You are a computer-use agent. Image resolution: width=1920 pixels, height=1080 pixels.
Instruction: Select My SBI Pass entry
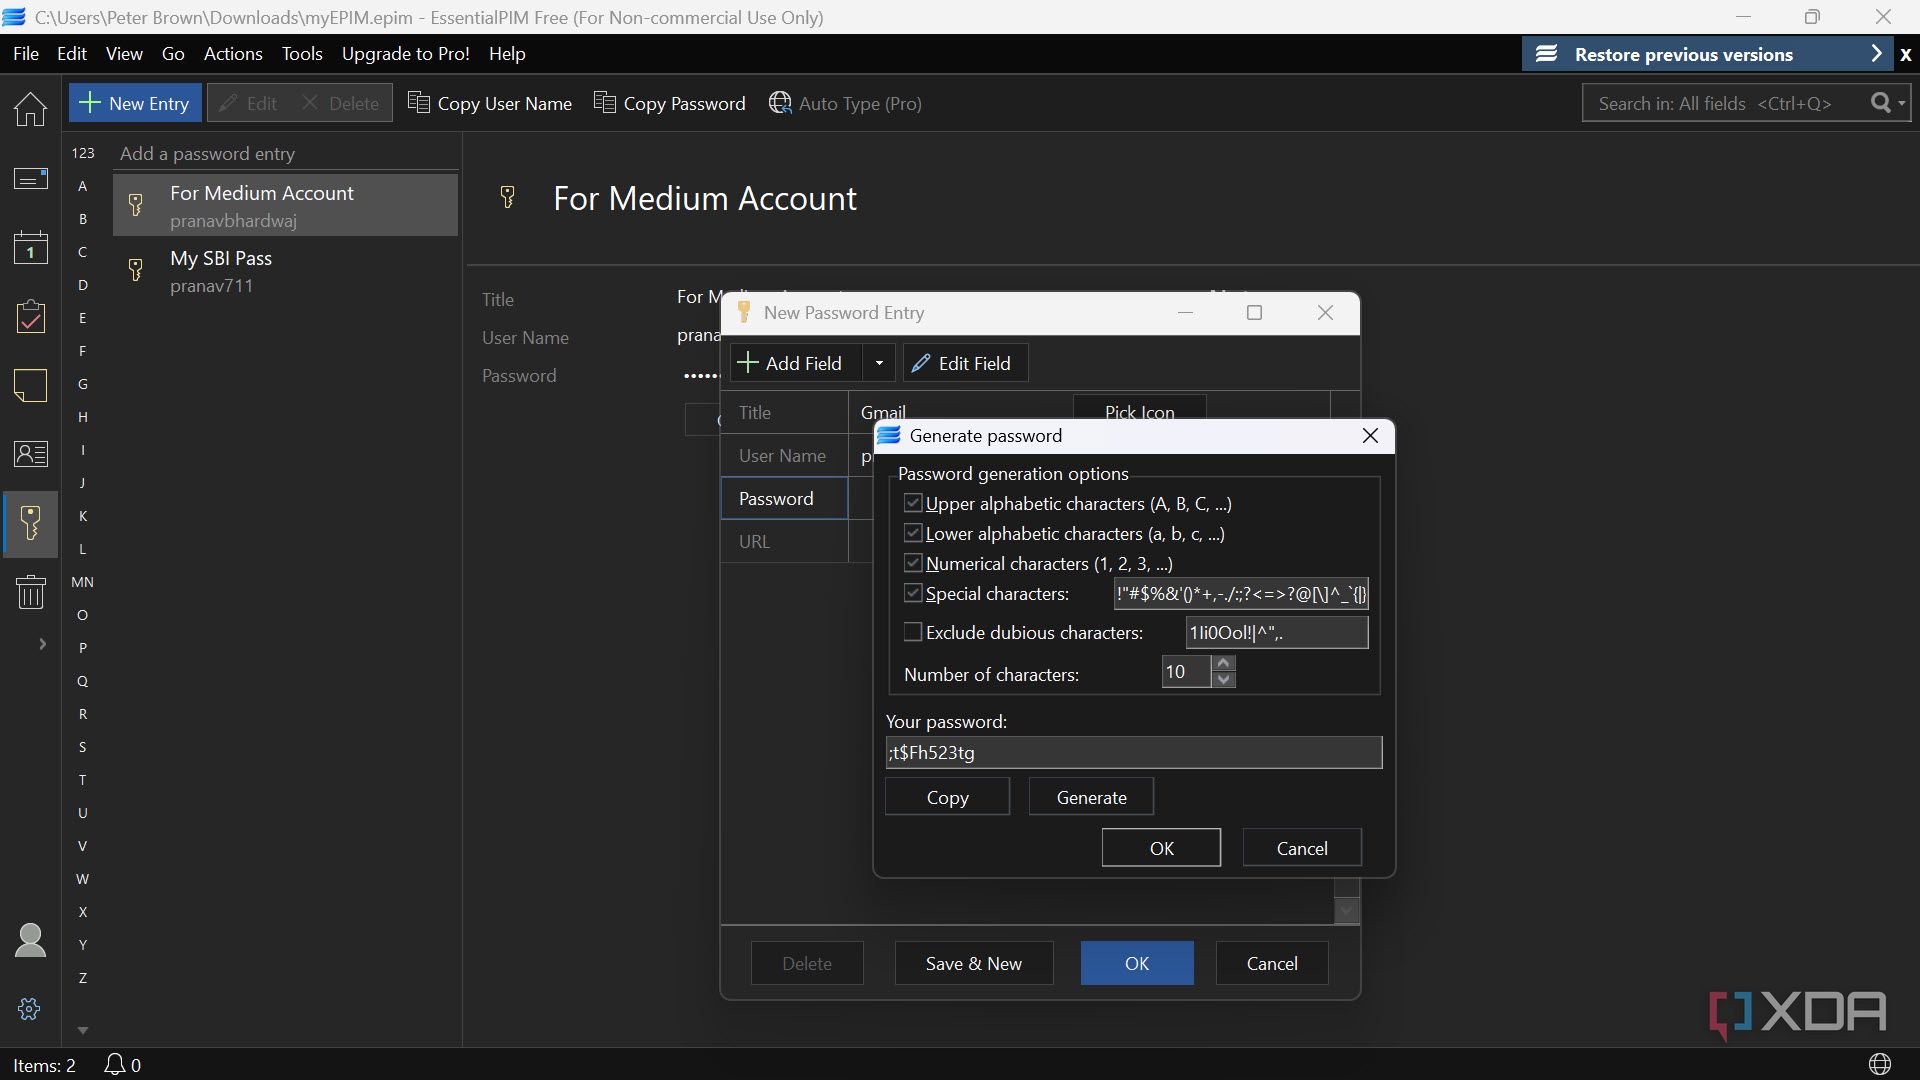pos(285,270)
